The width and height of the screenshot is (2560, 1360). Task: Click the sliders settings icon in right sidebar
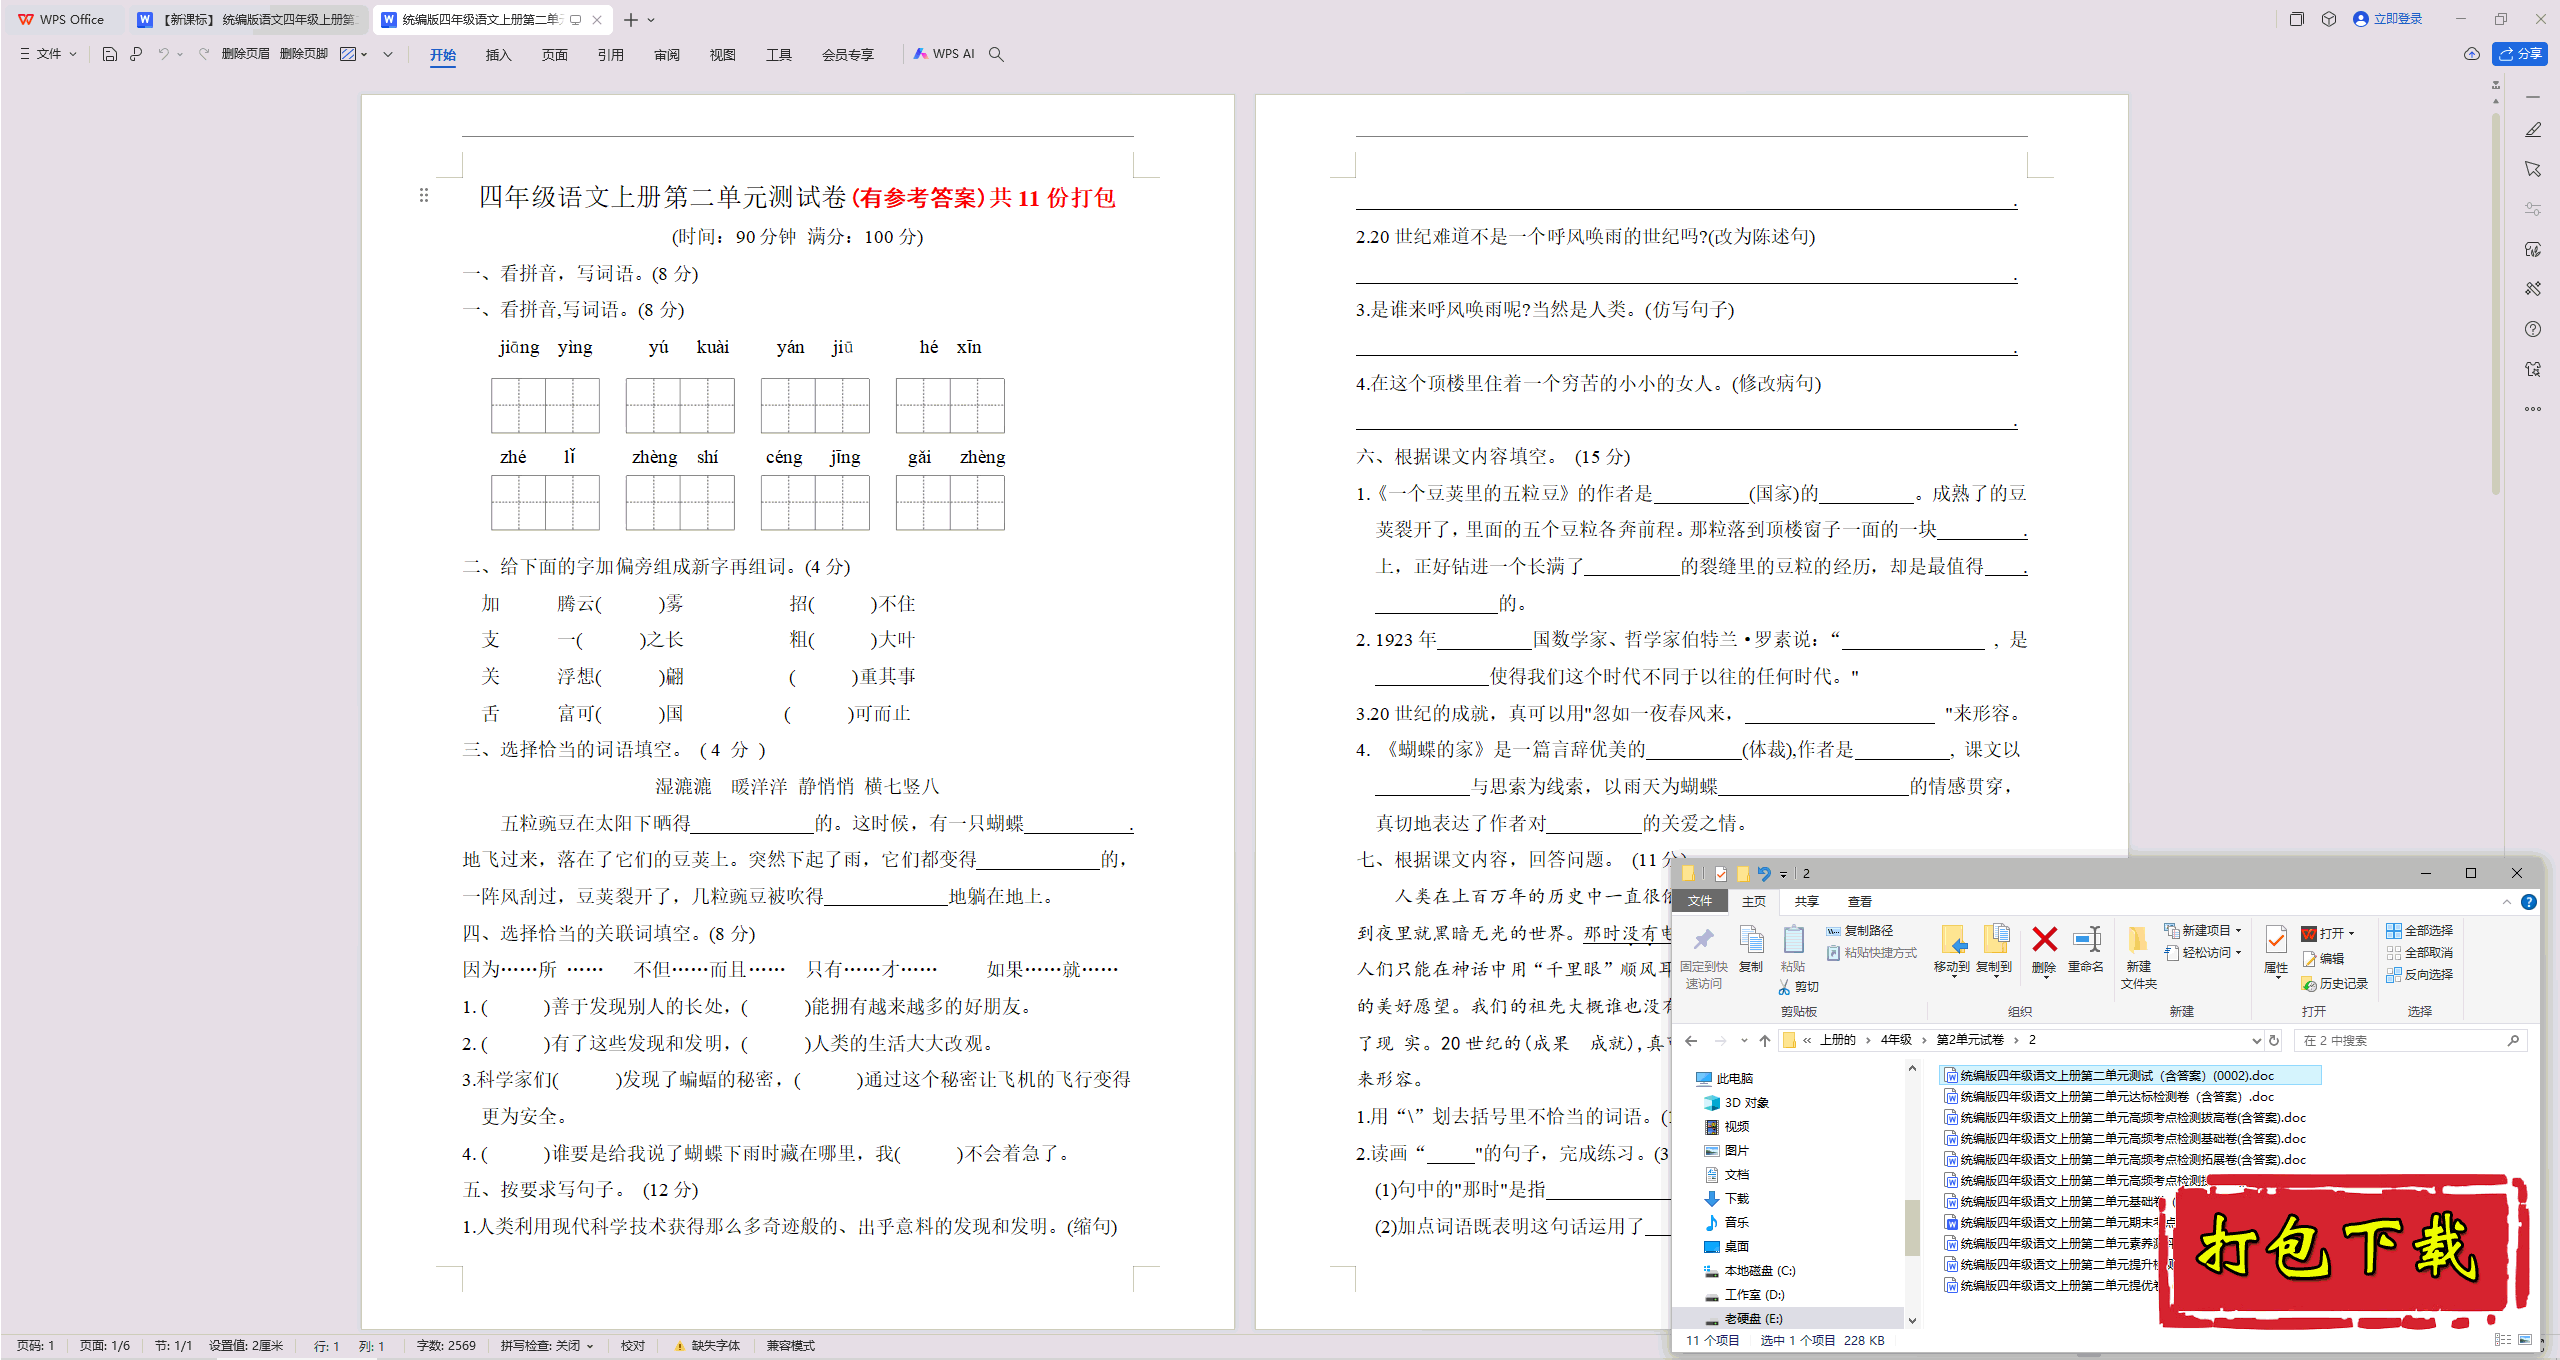point(2533,209)
